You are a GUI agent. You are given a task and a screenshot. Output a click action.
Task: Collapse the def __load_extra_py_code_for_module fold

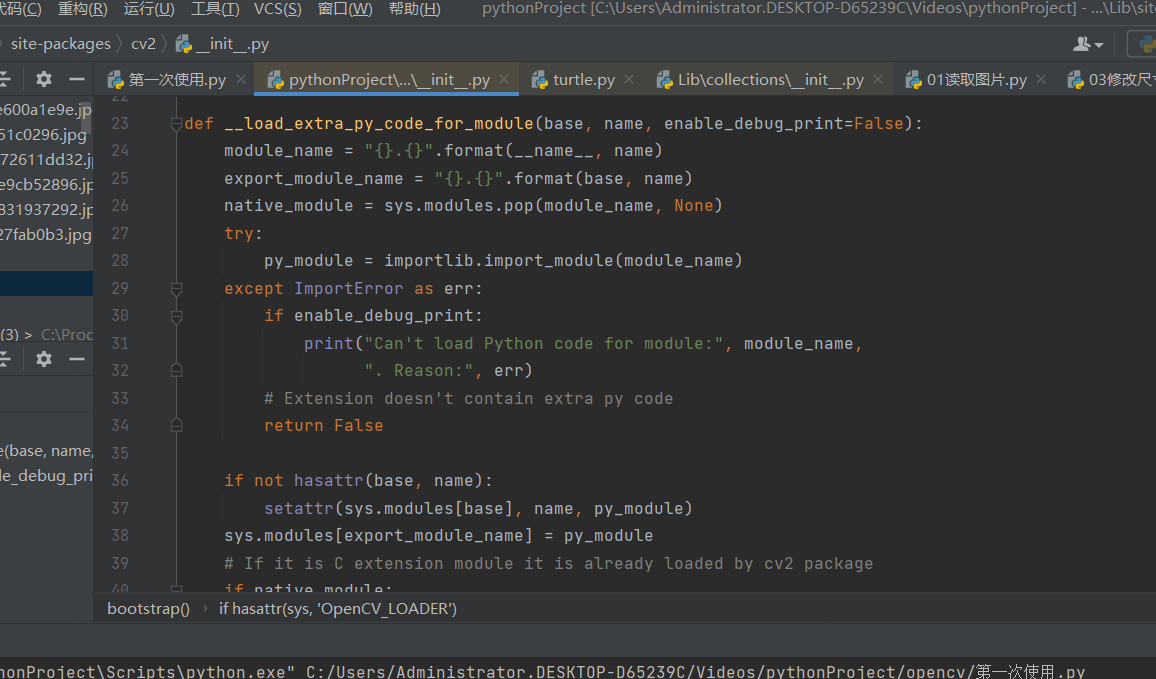pos(176,124)
